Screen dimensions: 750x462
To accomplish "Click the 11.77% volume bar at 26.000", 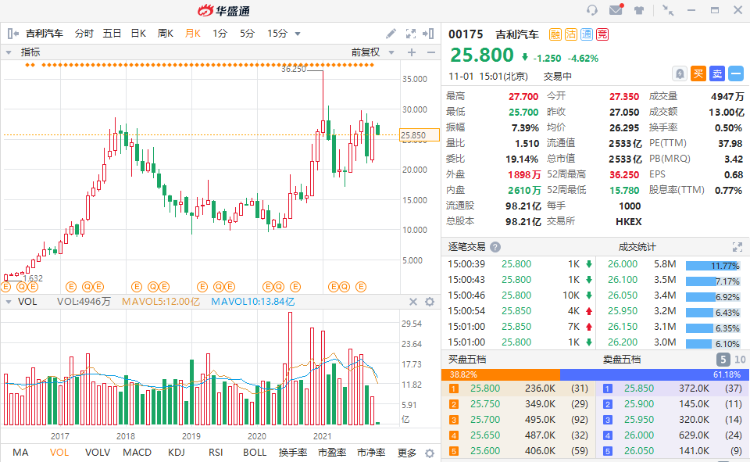I will [713, 265].
